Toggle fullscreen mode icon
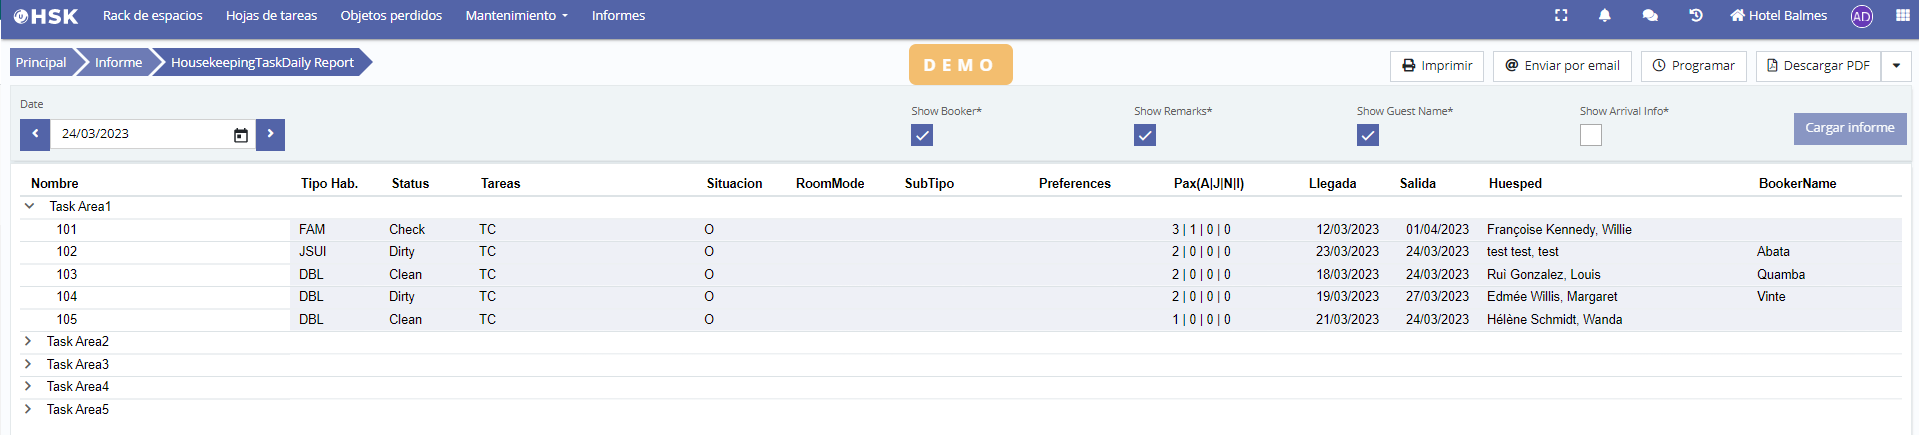Screen dimensions: 1919x435 1561,15
